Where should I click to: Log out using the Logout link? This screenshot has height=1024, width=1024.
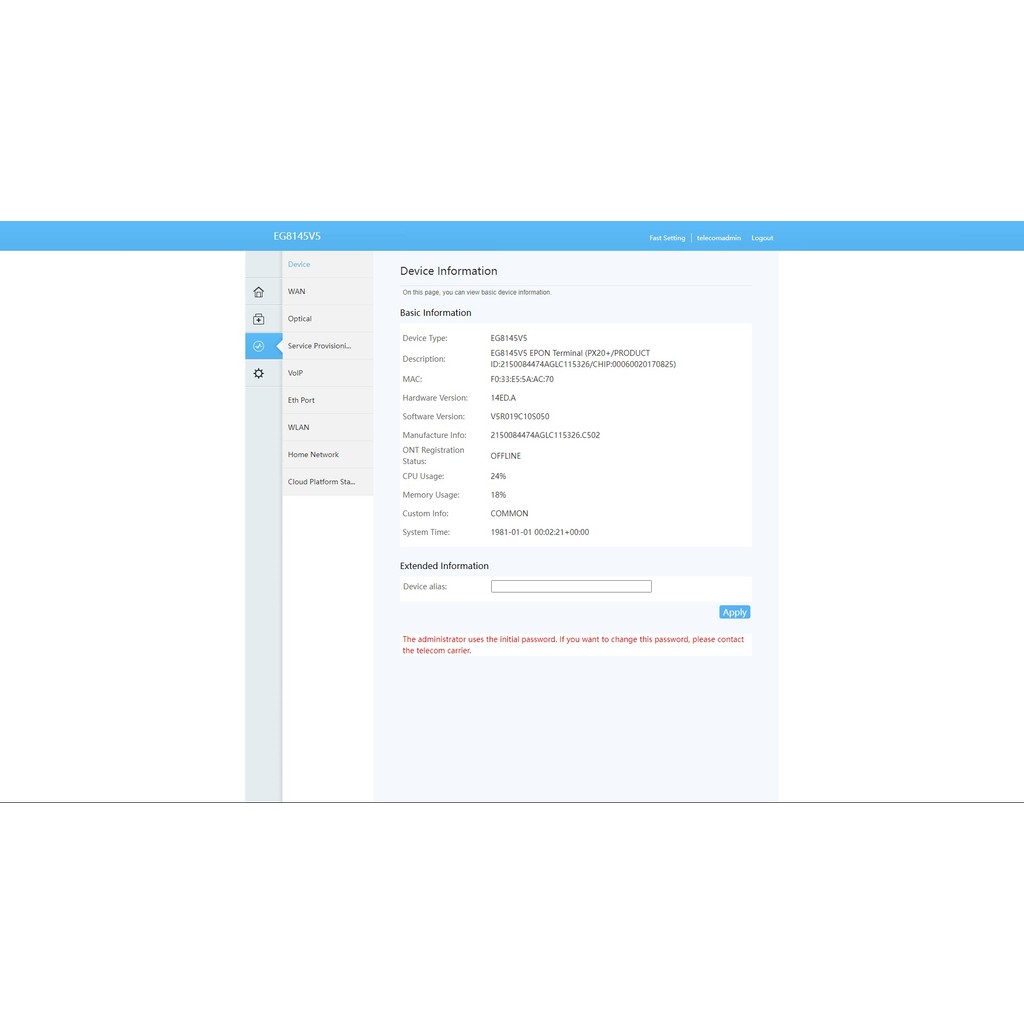(x=762, y=238)
